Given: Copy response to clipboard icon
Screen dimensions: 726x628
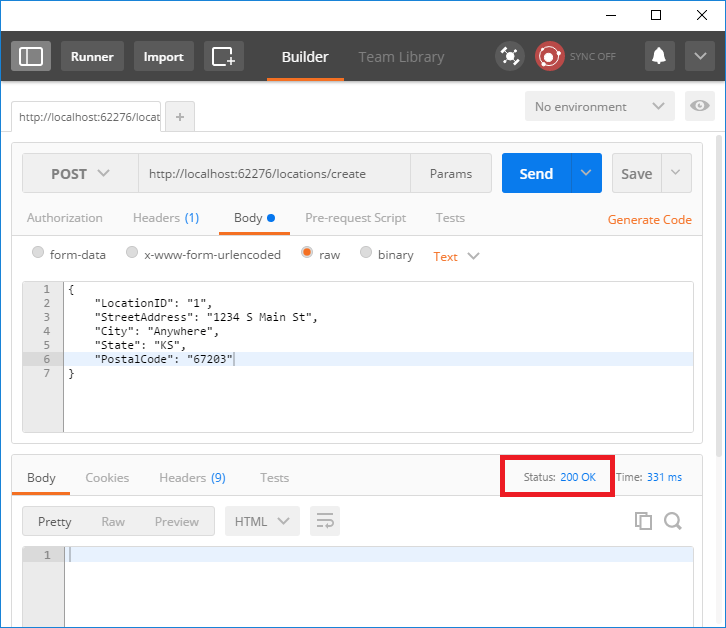Looking at the screenshot, I should [643, 521].
